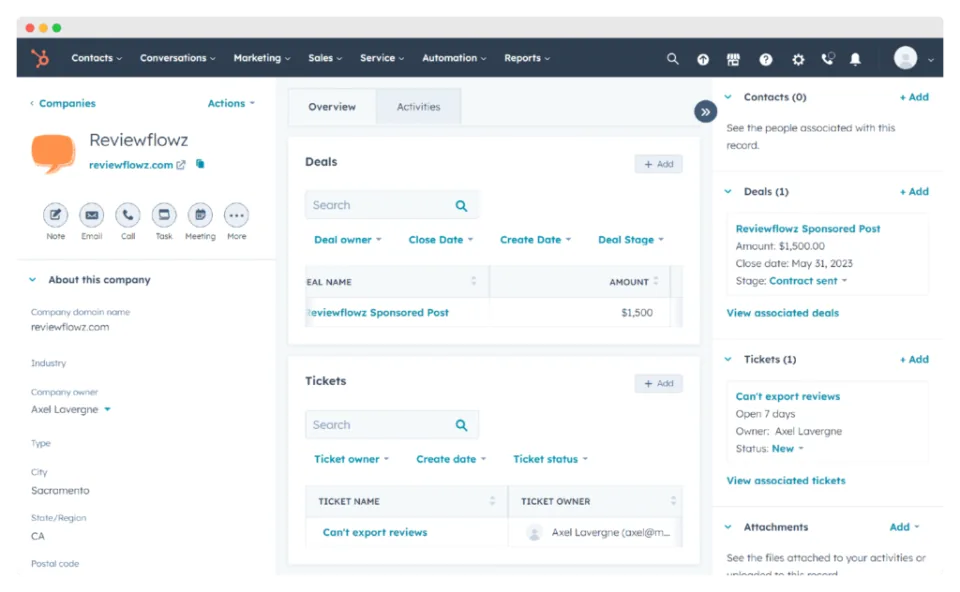Open the Actions dropdown
Viewport: 960px width, 592px height.
pos(231,103)
